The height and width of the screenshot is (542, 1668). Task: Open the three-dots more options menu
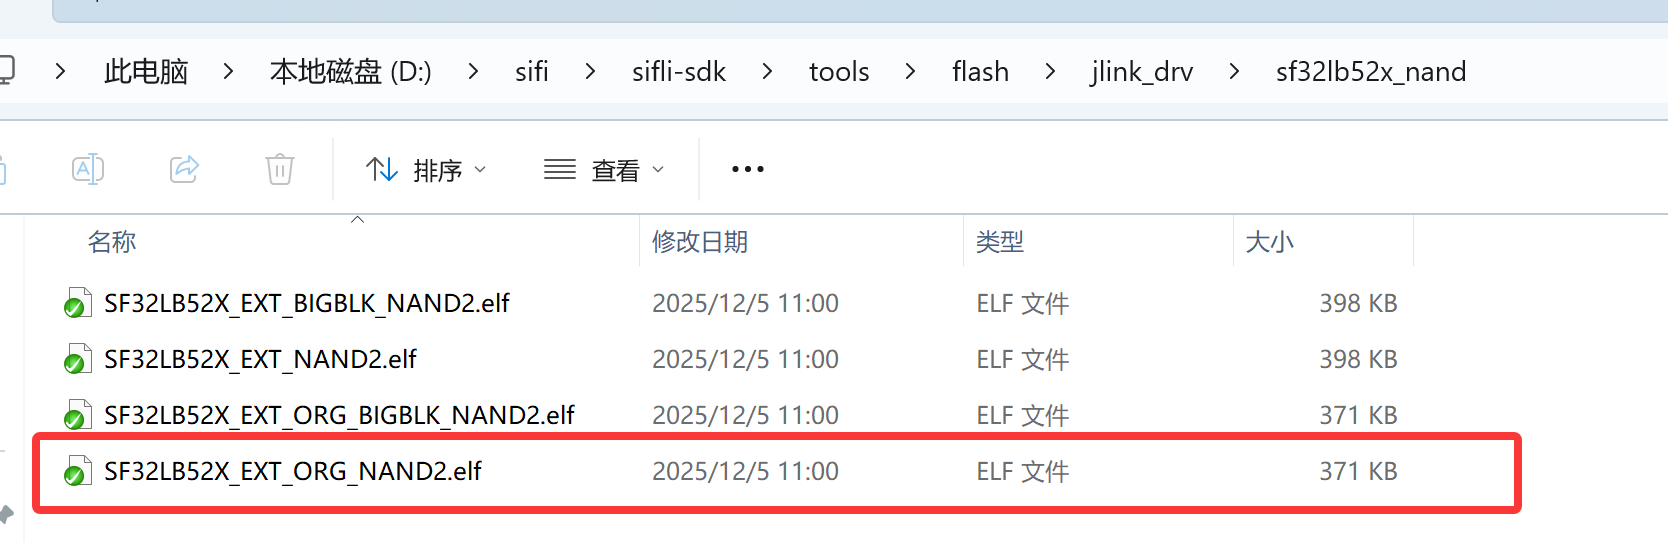coord(747,169)
